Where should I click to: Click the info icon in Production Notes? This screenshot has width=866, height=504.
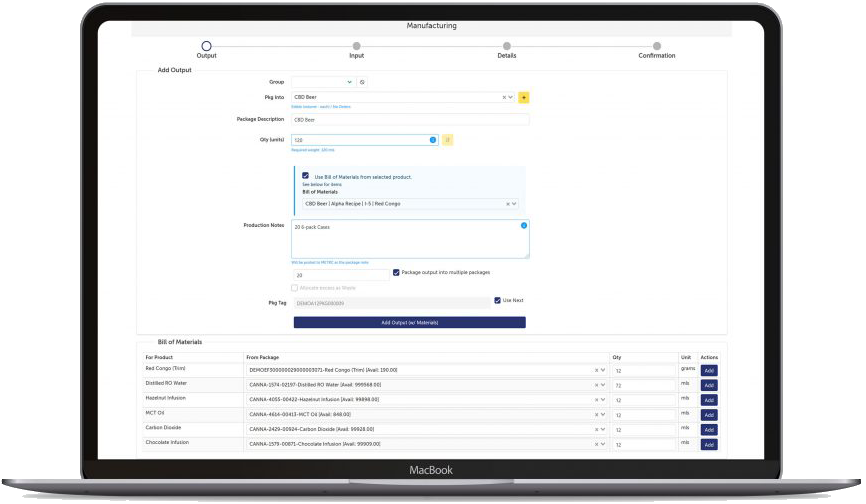click(524, 226)
